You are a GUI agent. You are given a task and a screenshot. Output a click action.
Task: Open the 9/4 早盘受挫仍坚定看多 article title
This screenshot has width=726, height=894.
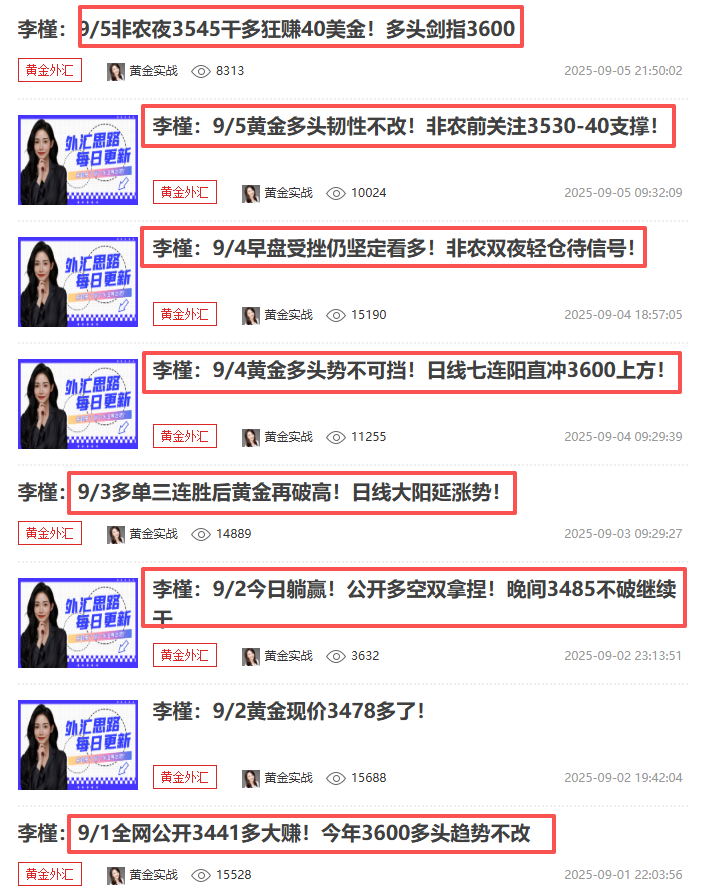[x=394, y=248]
